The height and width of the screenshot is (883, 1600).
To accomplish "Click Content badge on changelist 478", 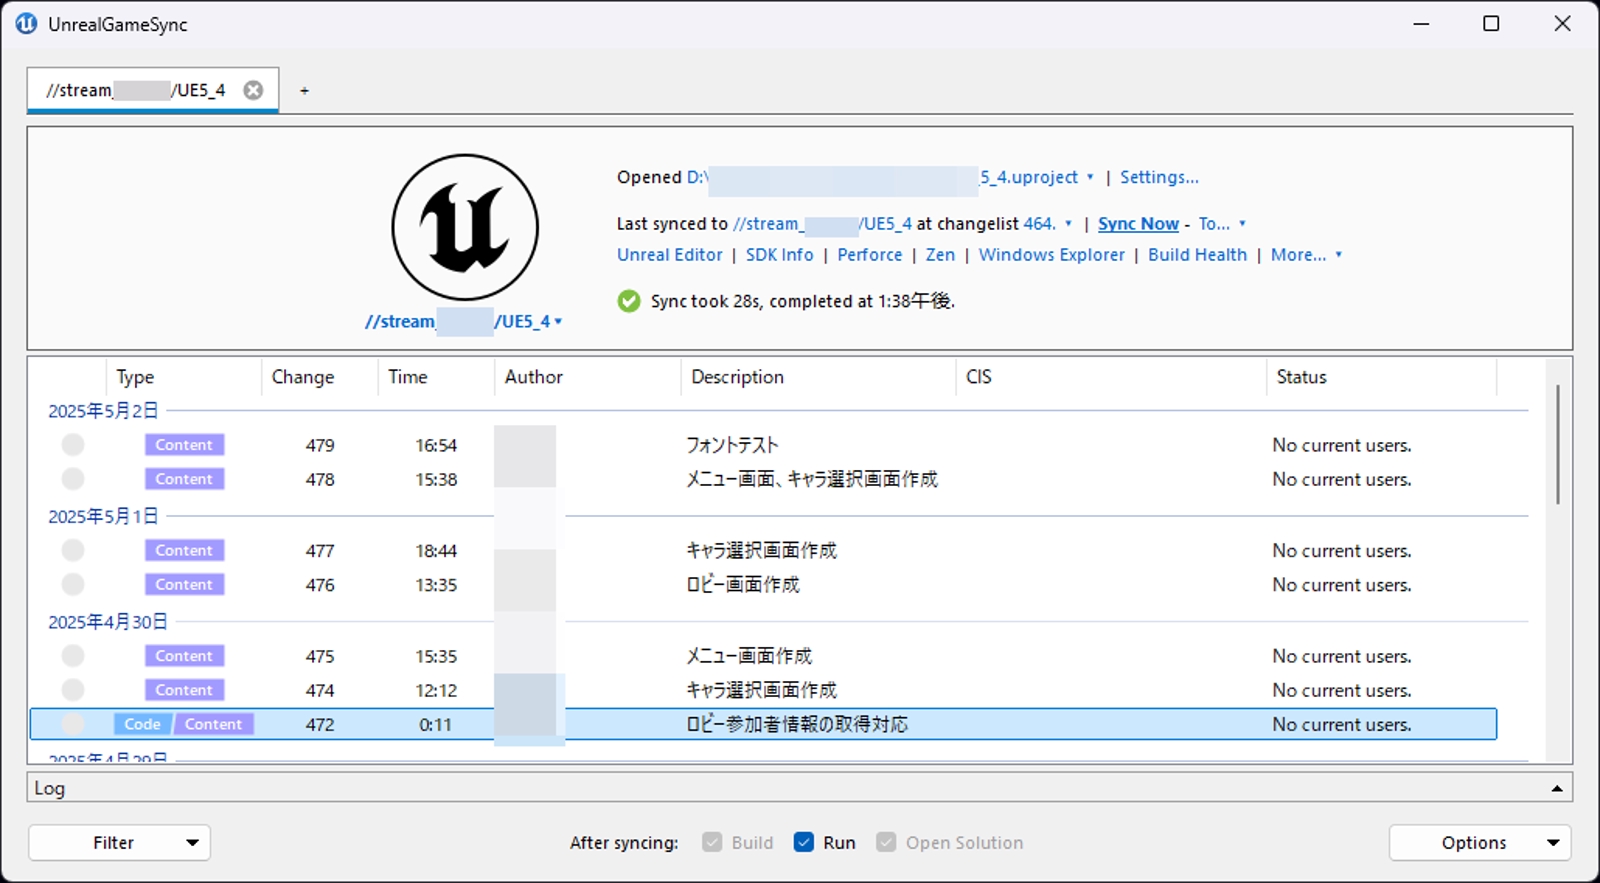I will (184, 479).
